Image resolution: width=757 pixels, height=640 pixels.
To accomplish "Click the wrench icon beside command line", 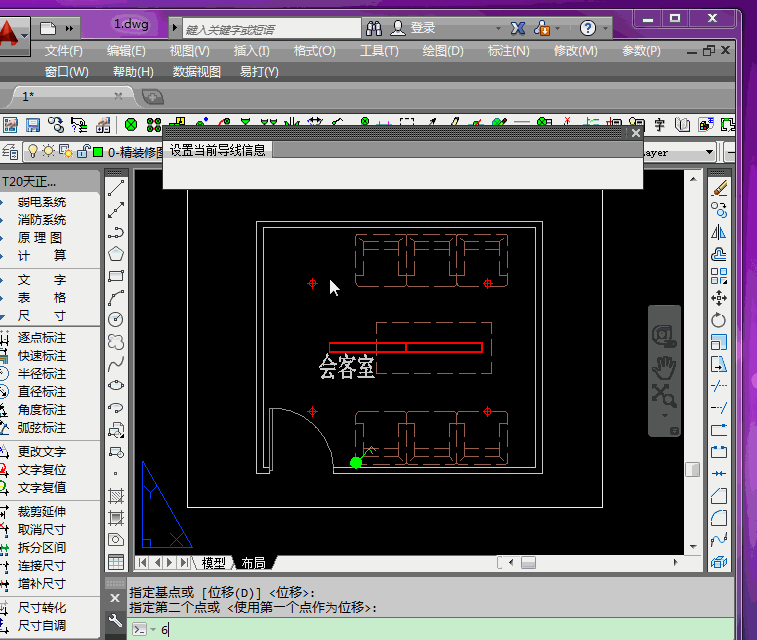I will pos(115,620).
